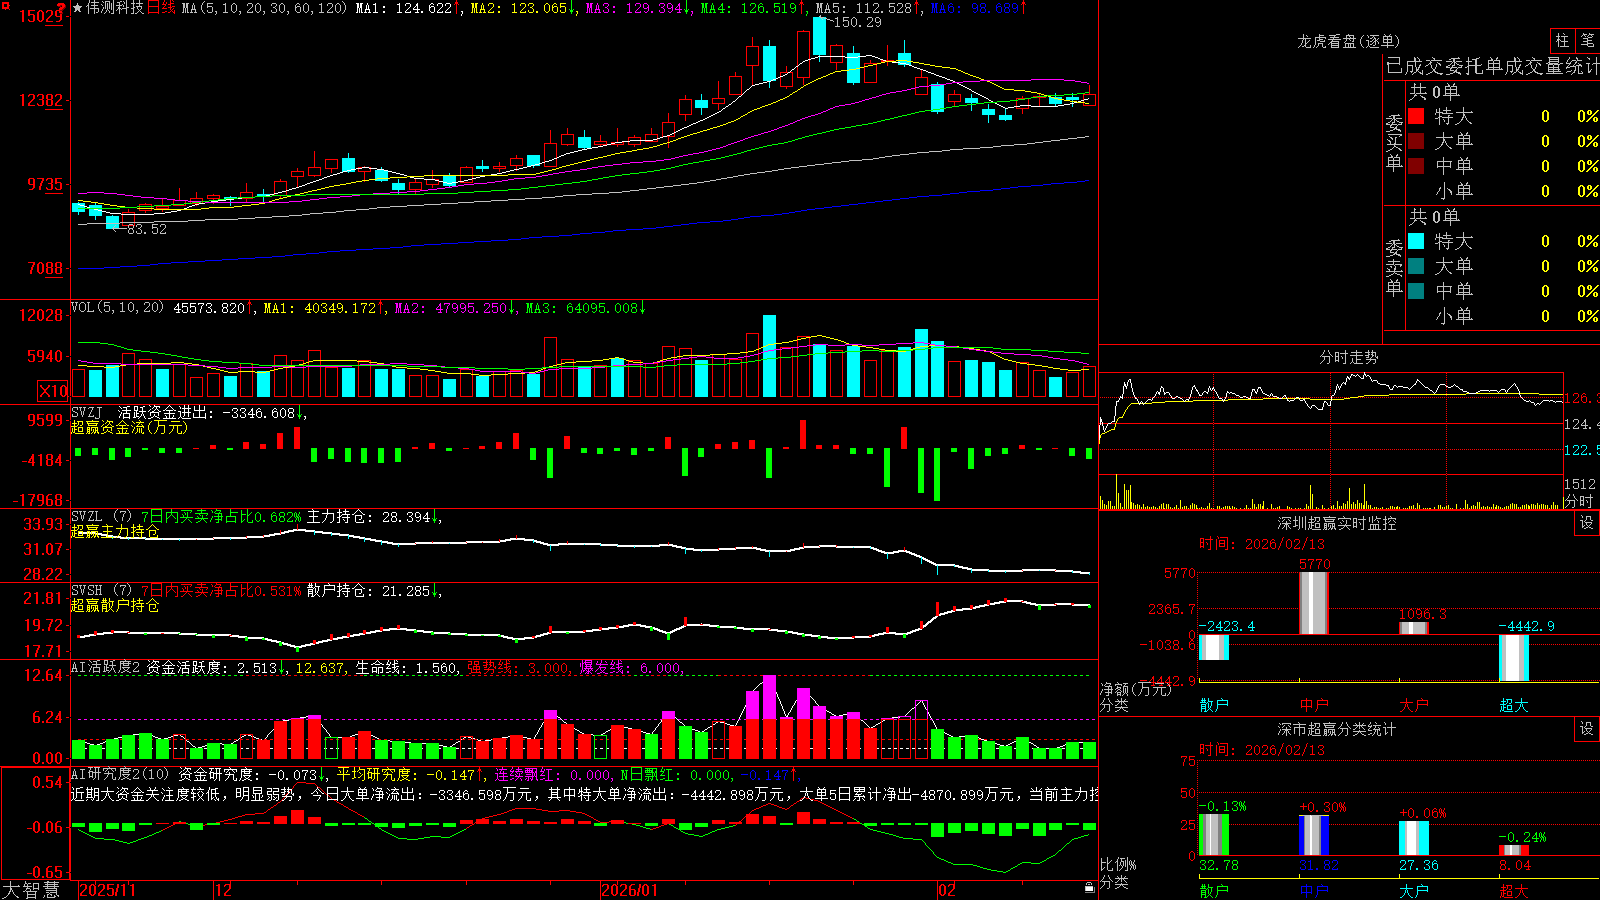This screenshot has width=1600, height=900.
Task: Open MA(5,10,20,30,60,120) indicator parameters
Action: pyautogui.click(x=264, y=8)
